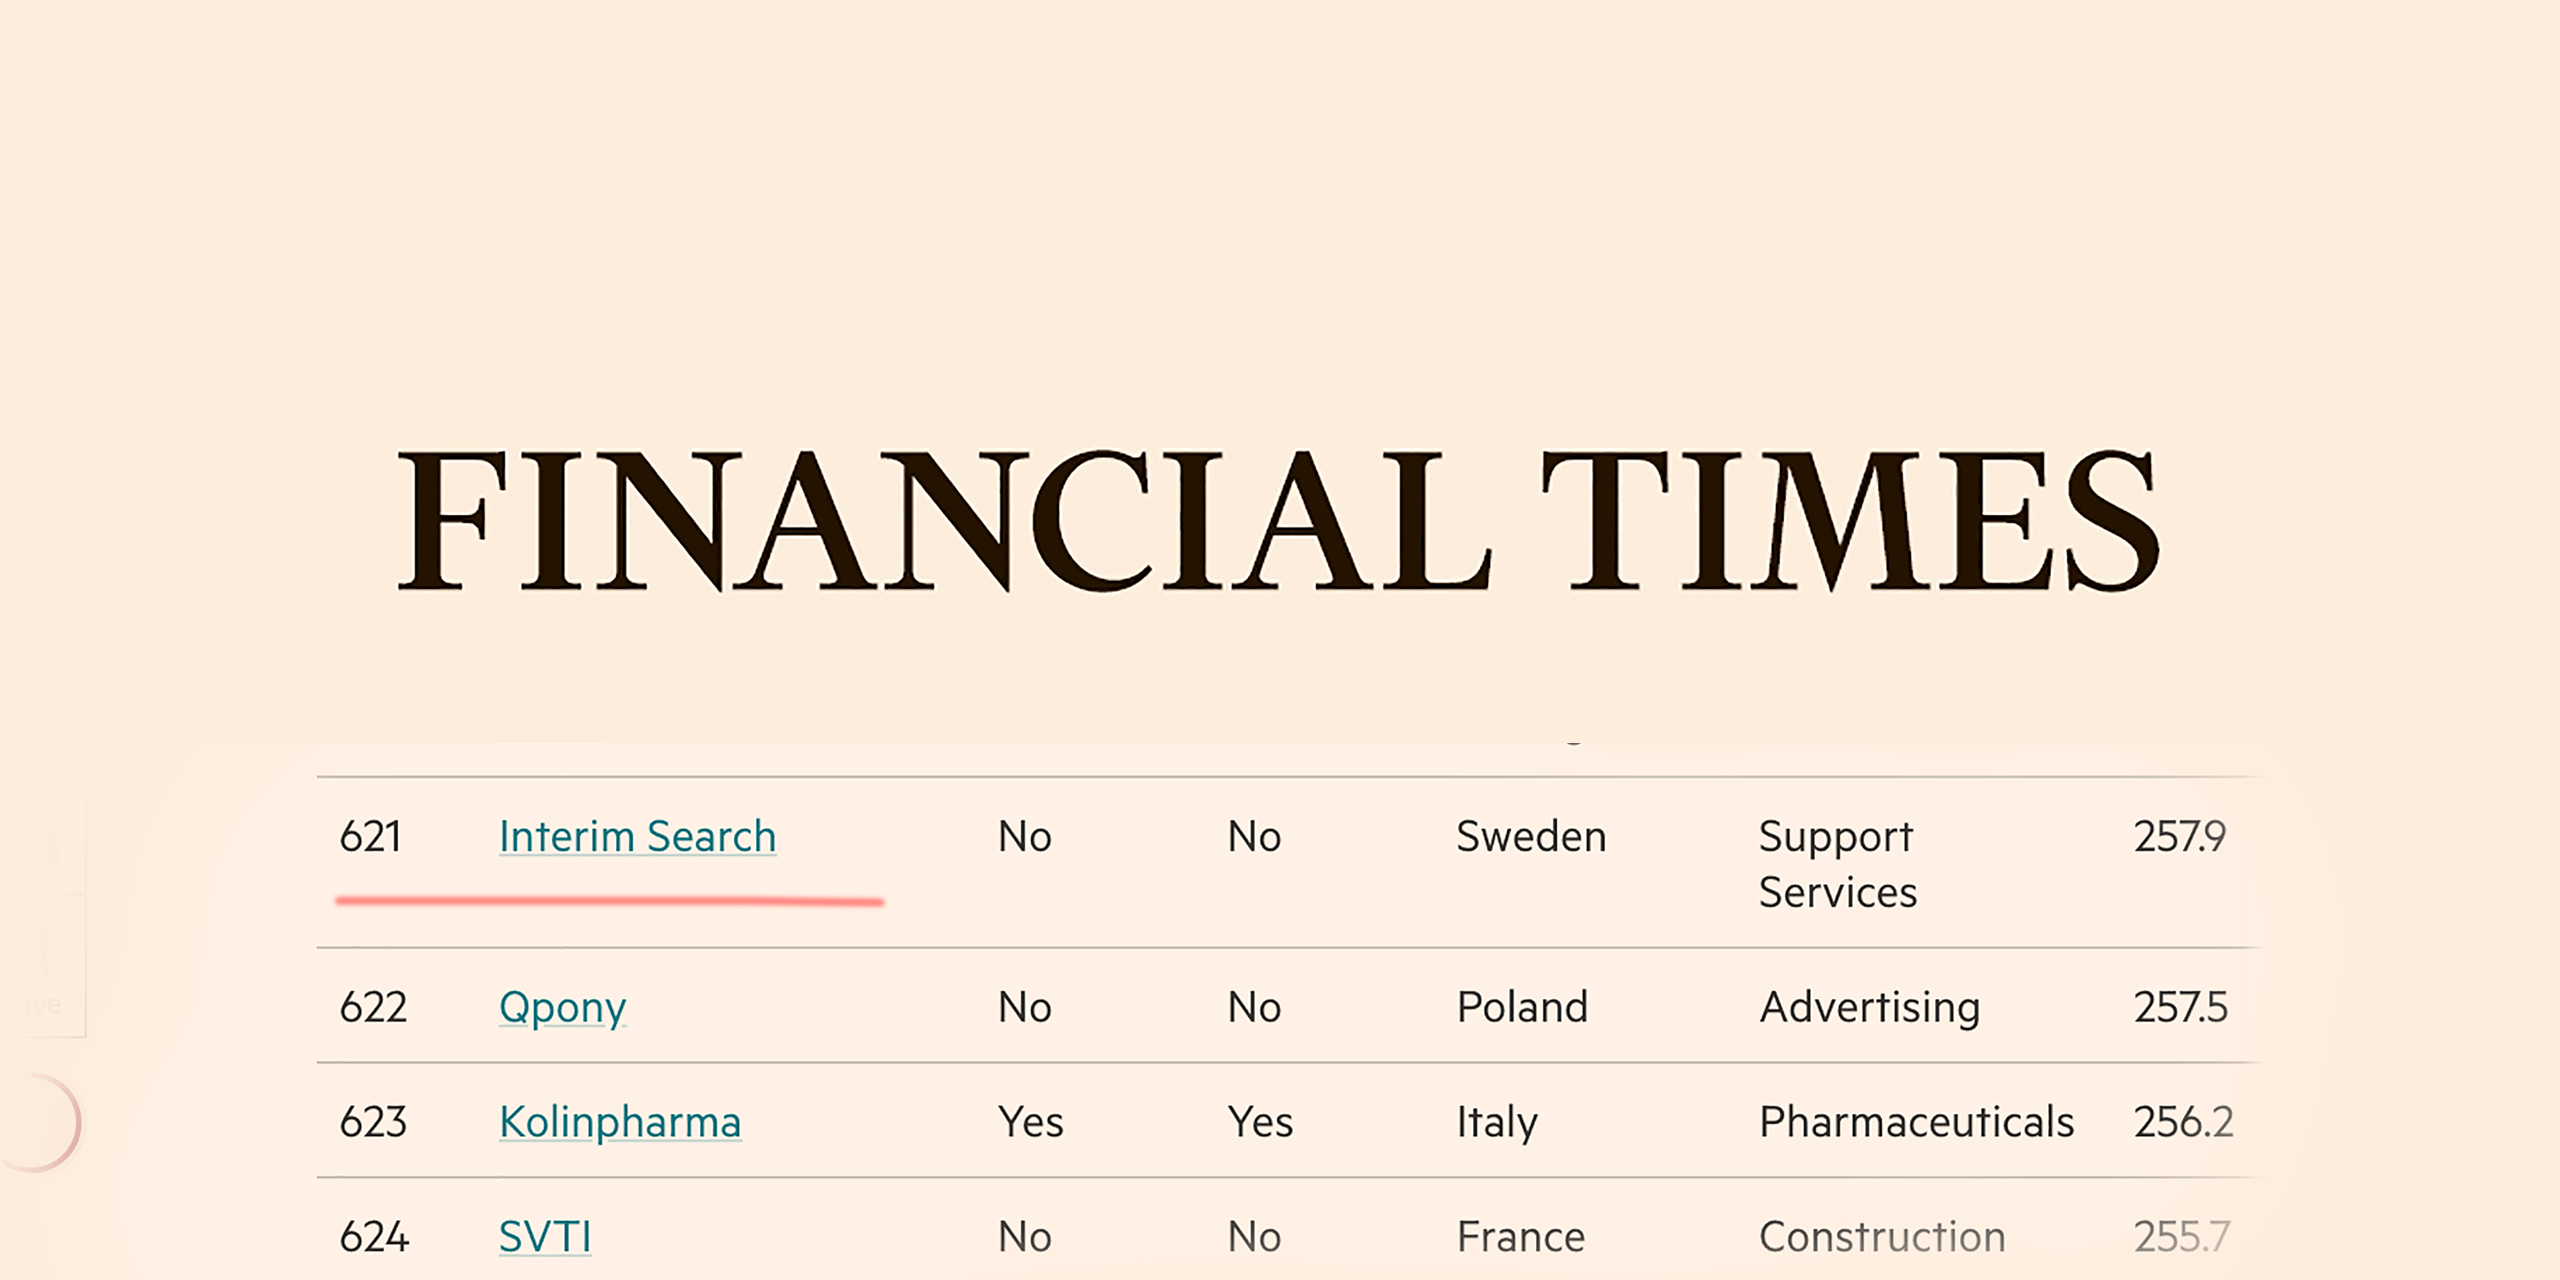This screenshot has height=1280, width=2560.
Task: Click the Italy country cell
Action: click(1497, 1122)
